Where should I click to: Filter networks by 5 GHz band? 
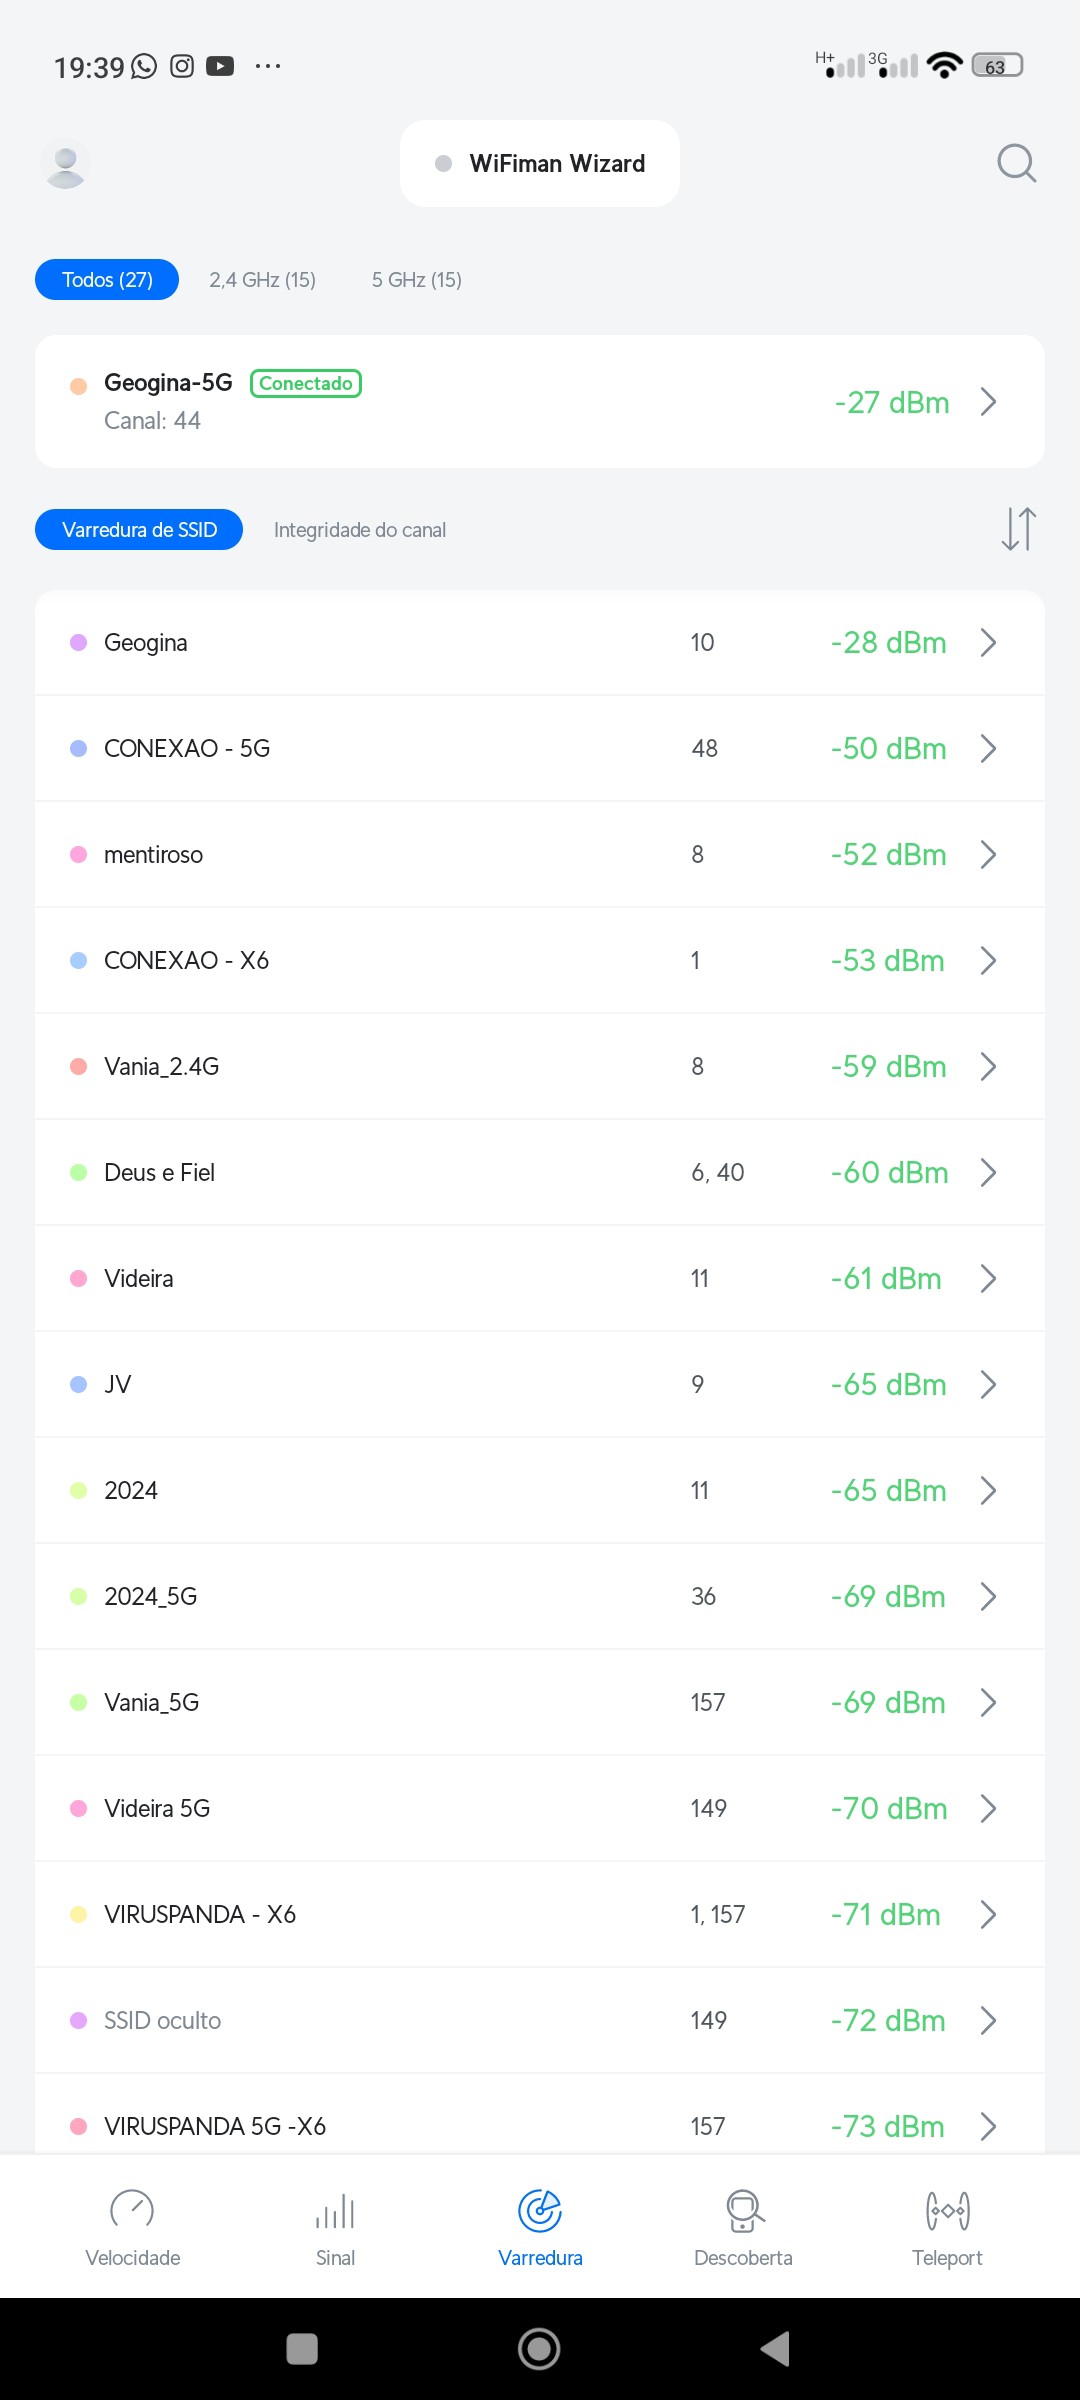pos(416,280)
